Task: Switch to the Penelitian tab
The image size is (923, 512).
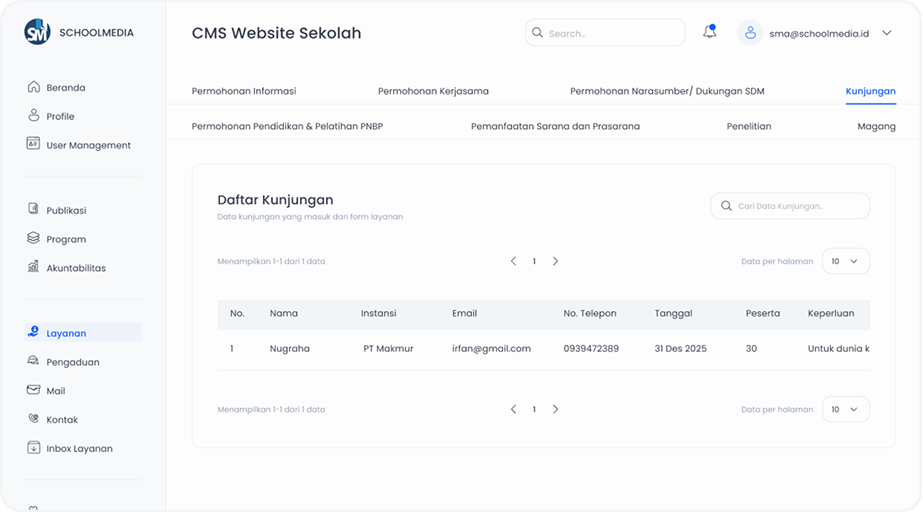Action: (x=749, y=126)
